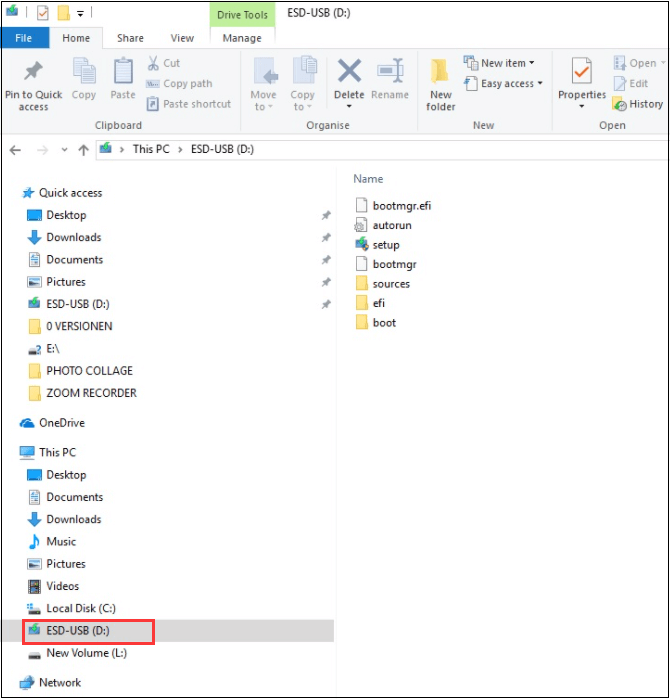Image resolution: width=670 pixels, height=699 pixels.
Task: Expand the Delete dropdown arrow
Action: (349, 106)
